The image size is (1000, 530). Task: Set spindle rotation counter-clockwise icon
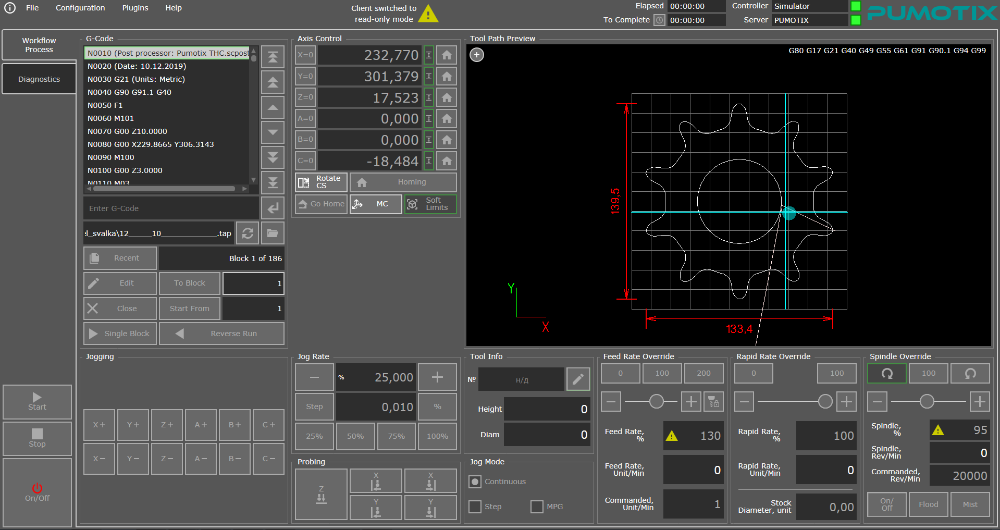tap(970, 374)
